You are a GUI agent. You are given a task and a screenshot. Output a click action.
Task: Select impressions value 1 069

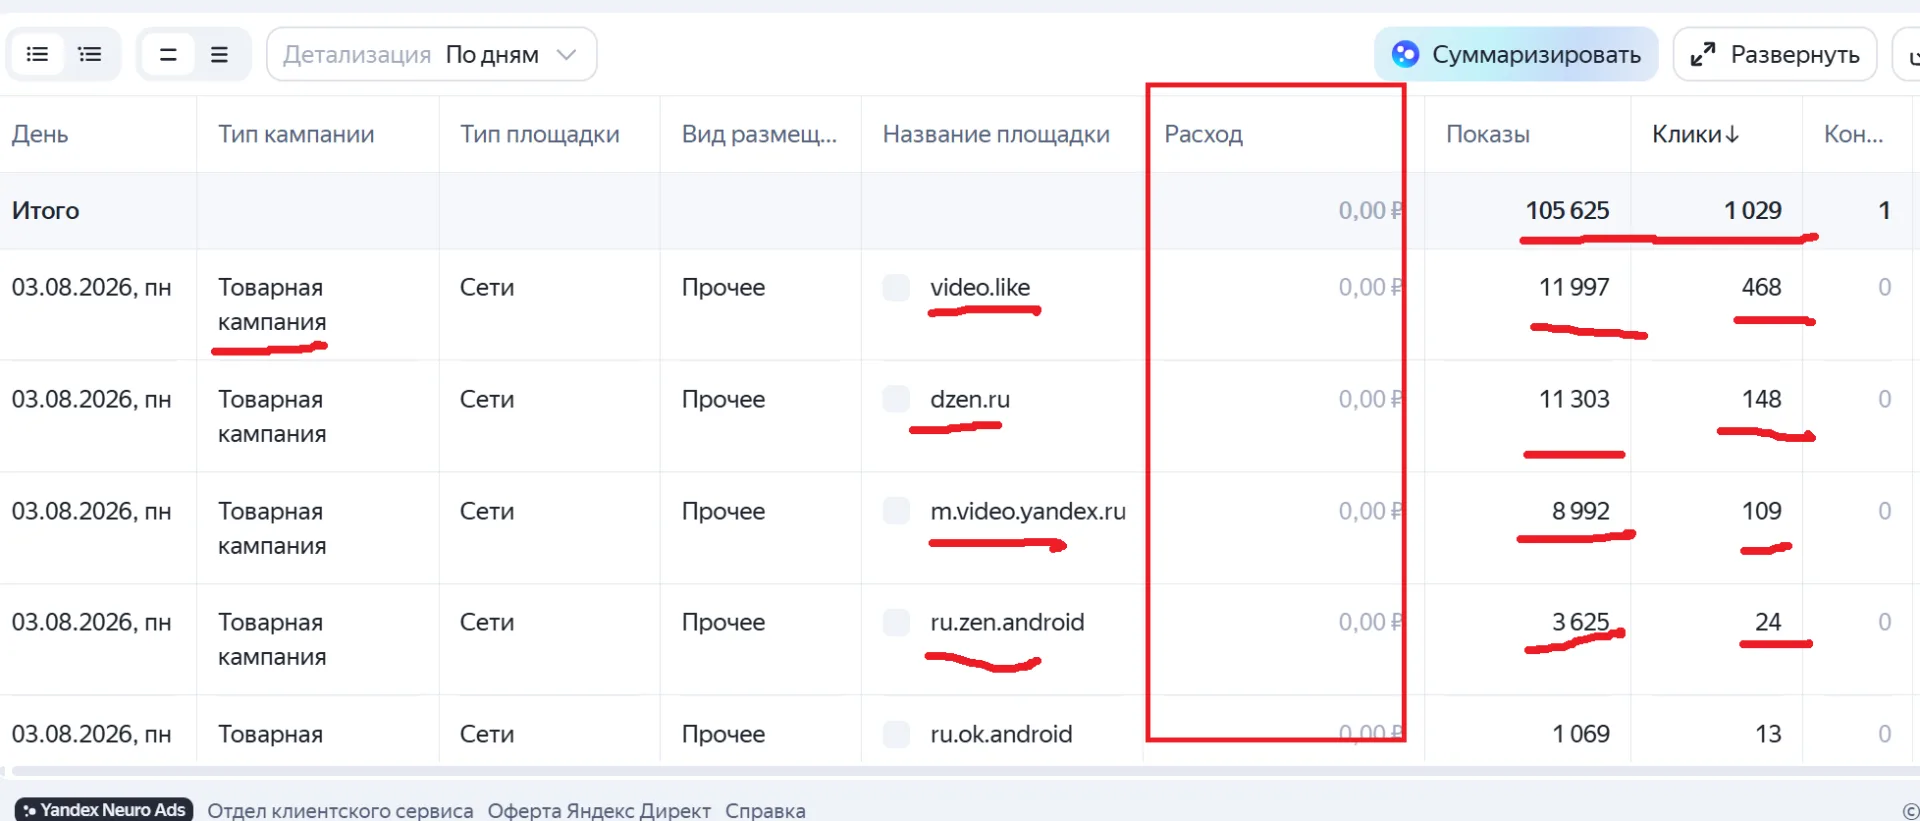(x=1581, y=734)
